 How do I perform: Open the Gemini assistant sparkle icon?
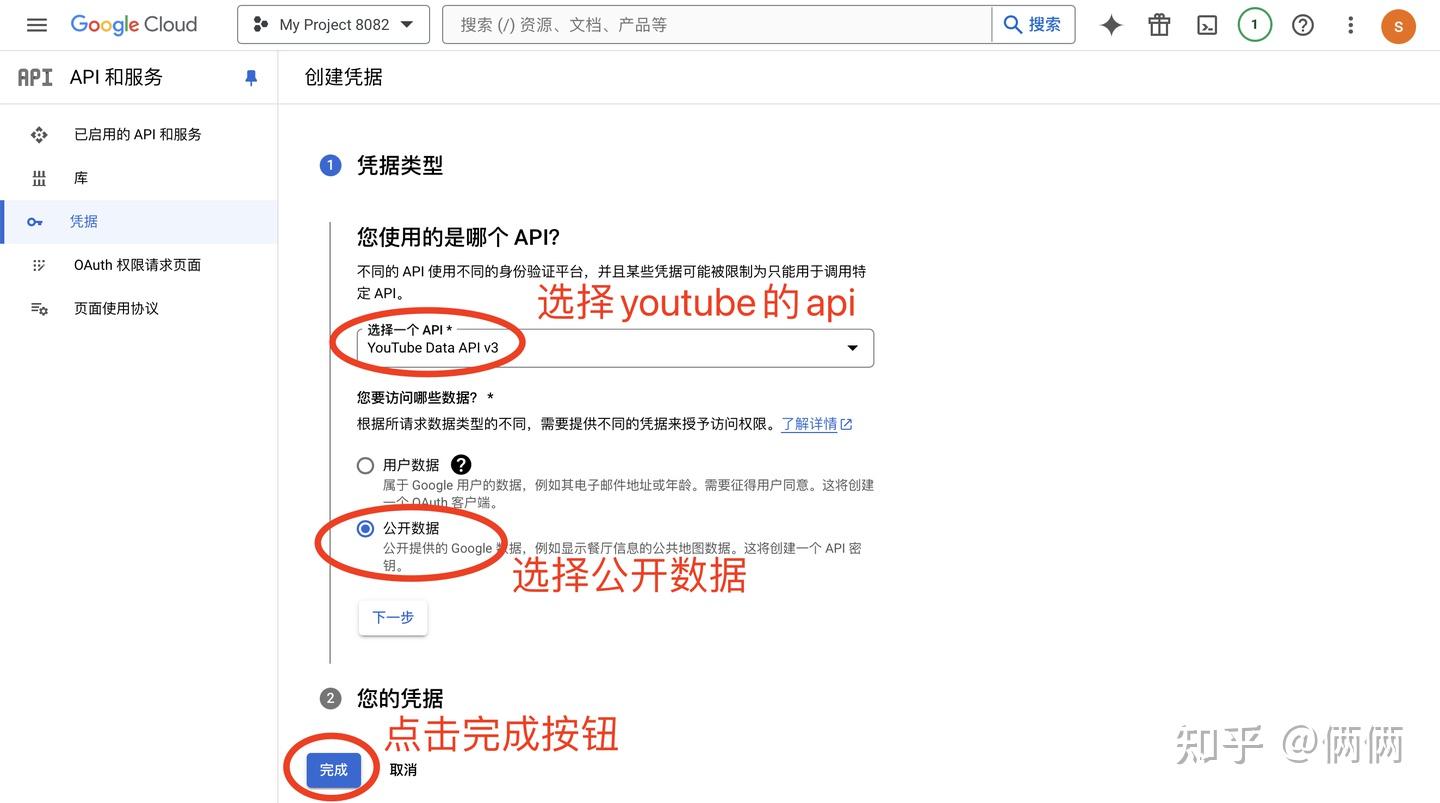click(x=1110, y=24)
